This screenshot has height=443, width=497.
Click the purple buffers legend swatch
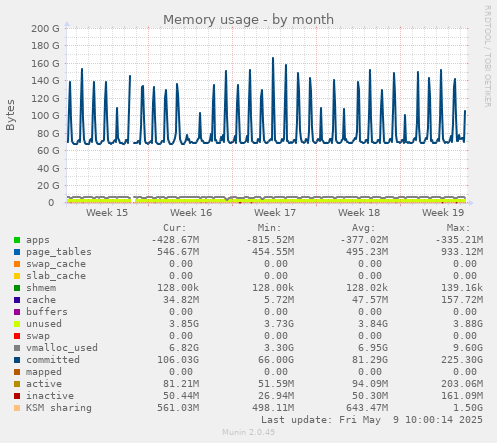tap(17, 312)
